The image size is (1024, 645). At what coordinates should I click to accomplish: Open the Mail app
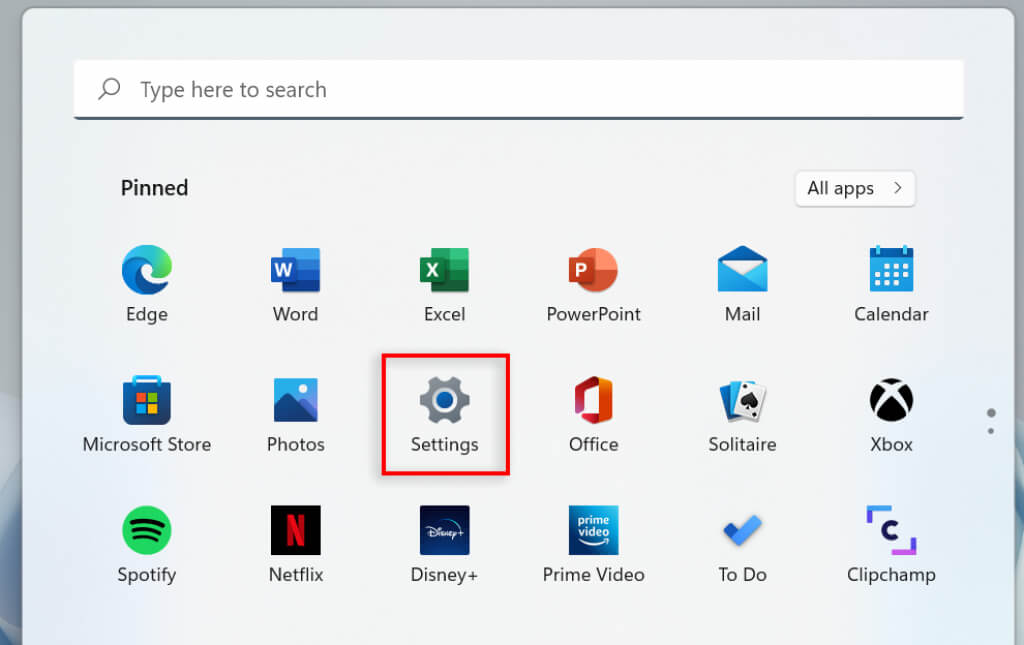(x=743, y=269)
